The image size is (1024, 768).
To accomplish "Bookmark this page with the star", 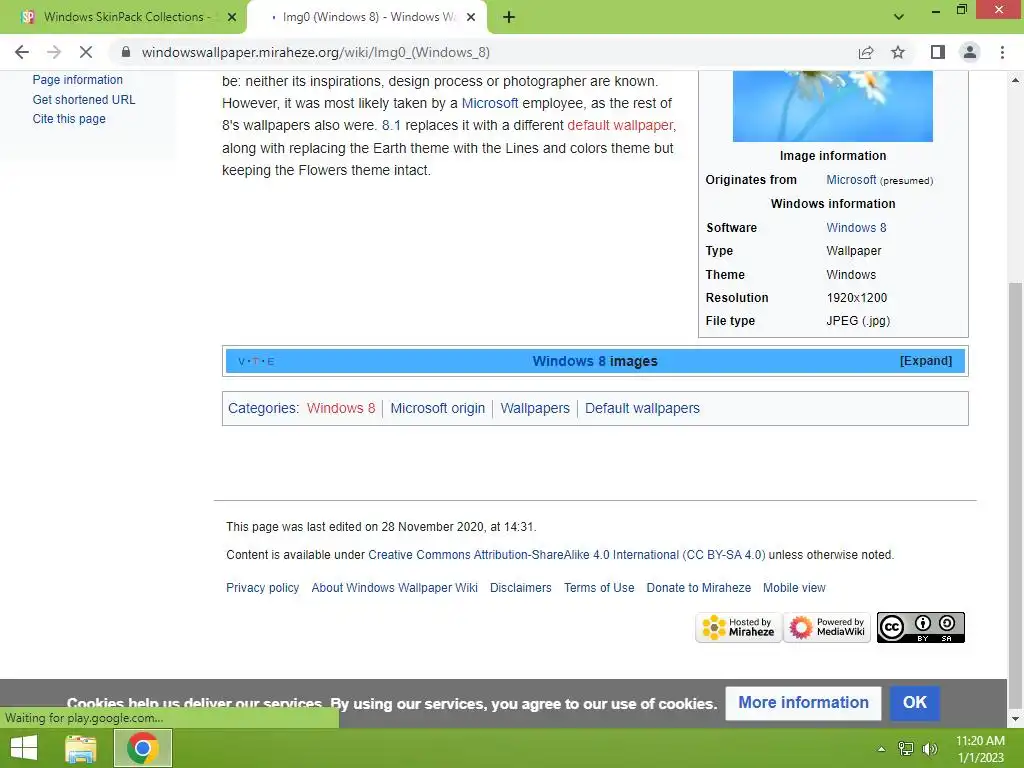I will (x=898, y=52).
